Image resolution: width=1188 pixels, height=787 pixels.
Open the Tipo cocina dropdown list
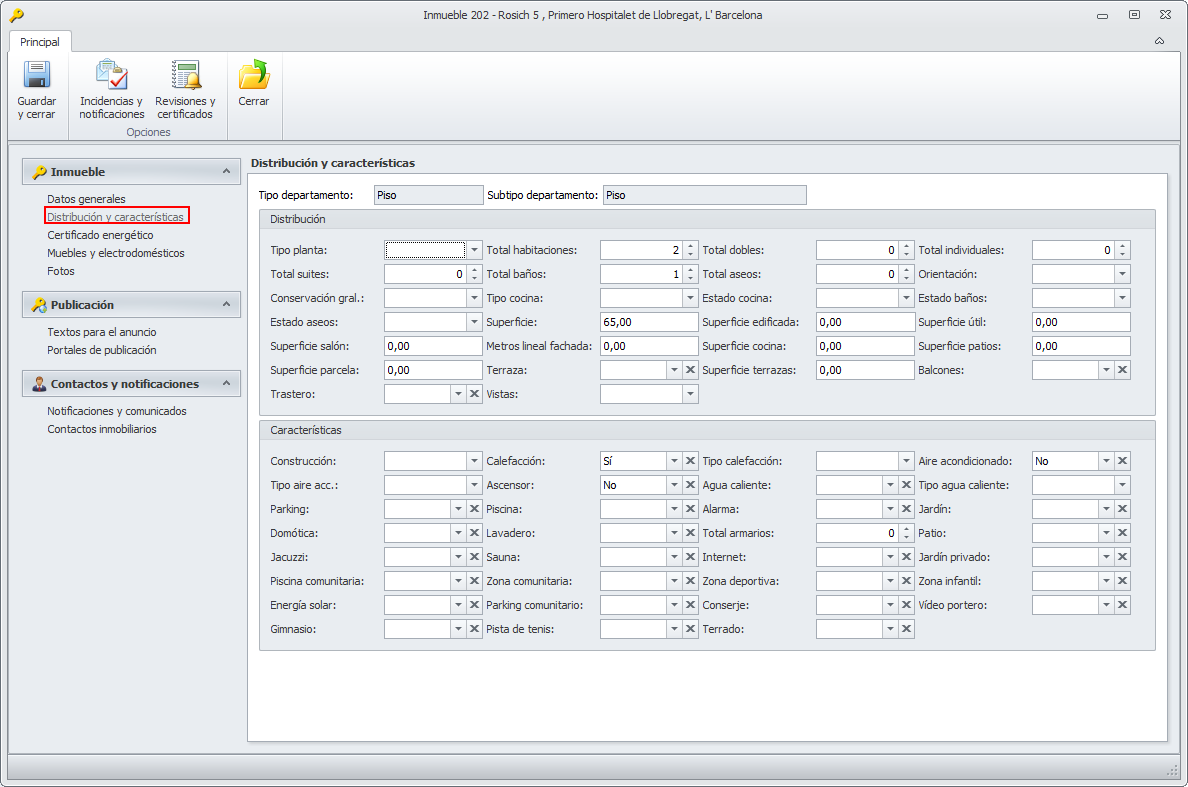pyautogui.click(x=690, y=298)
